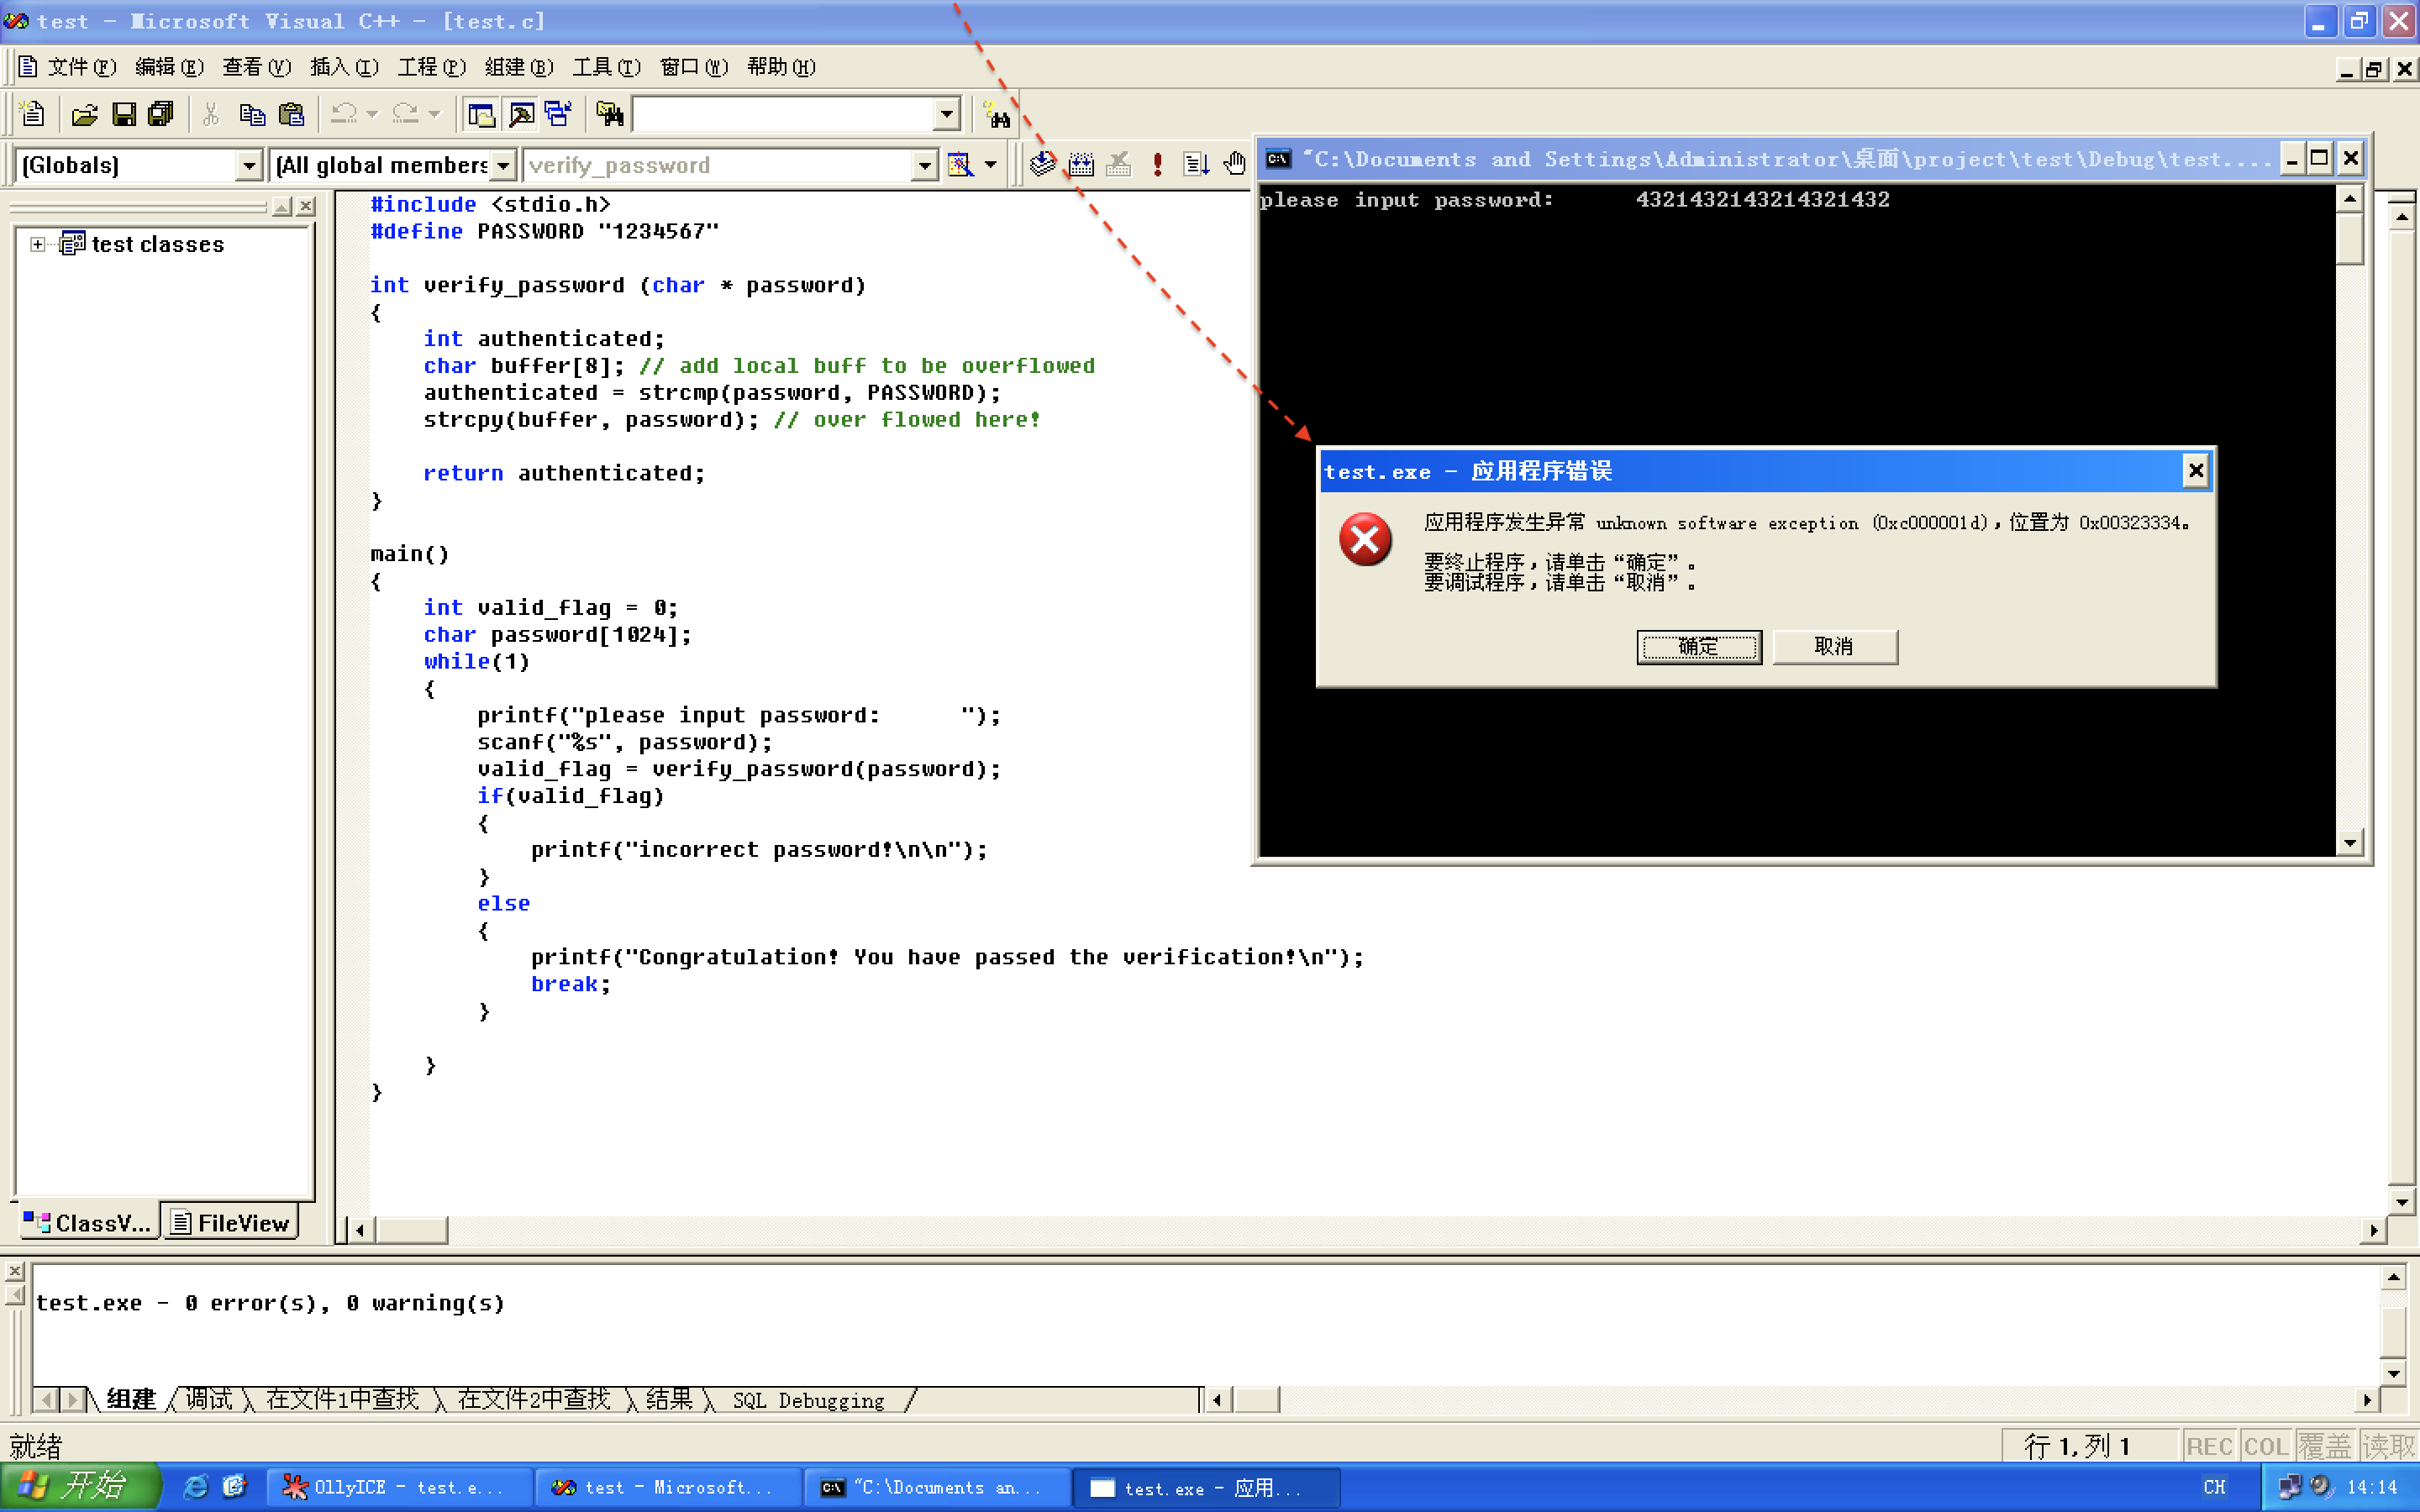Open the 窗口 (Window) menu
The height and width of the screenshot is (1512, 2420).
click(693, 67)
